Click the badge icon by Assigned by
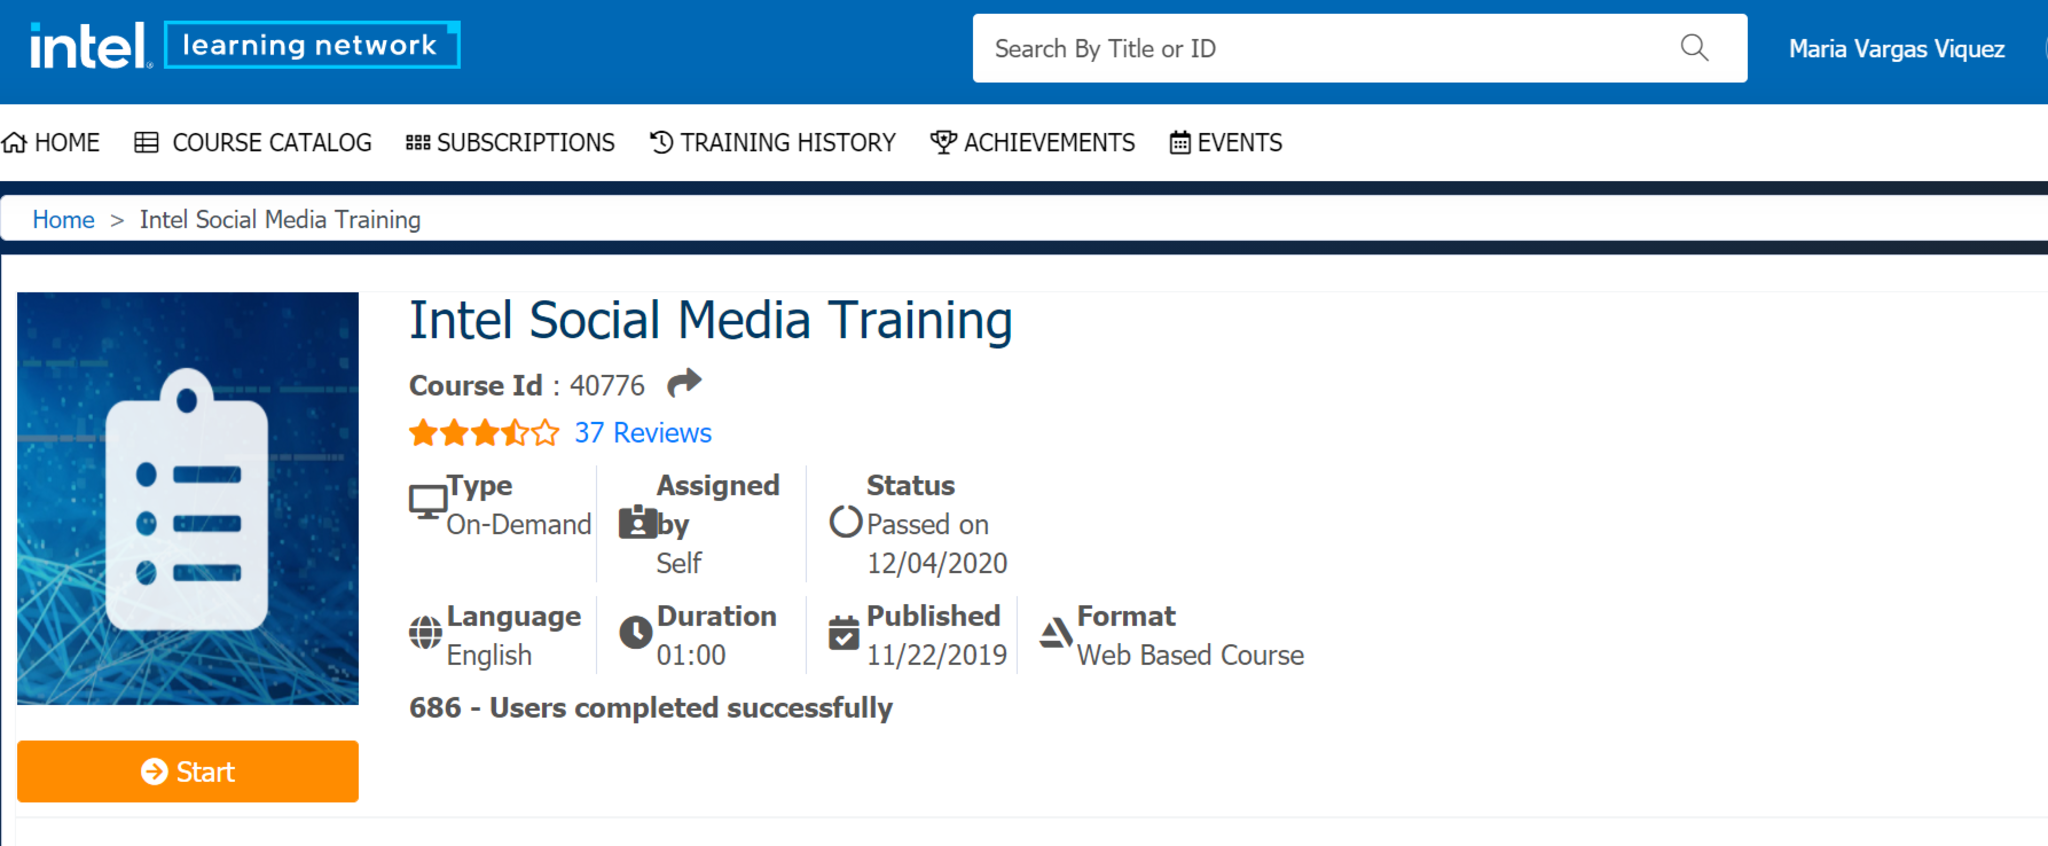The width and height of the screenshot is (2048, 846). (x=637, y=522)
